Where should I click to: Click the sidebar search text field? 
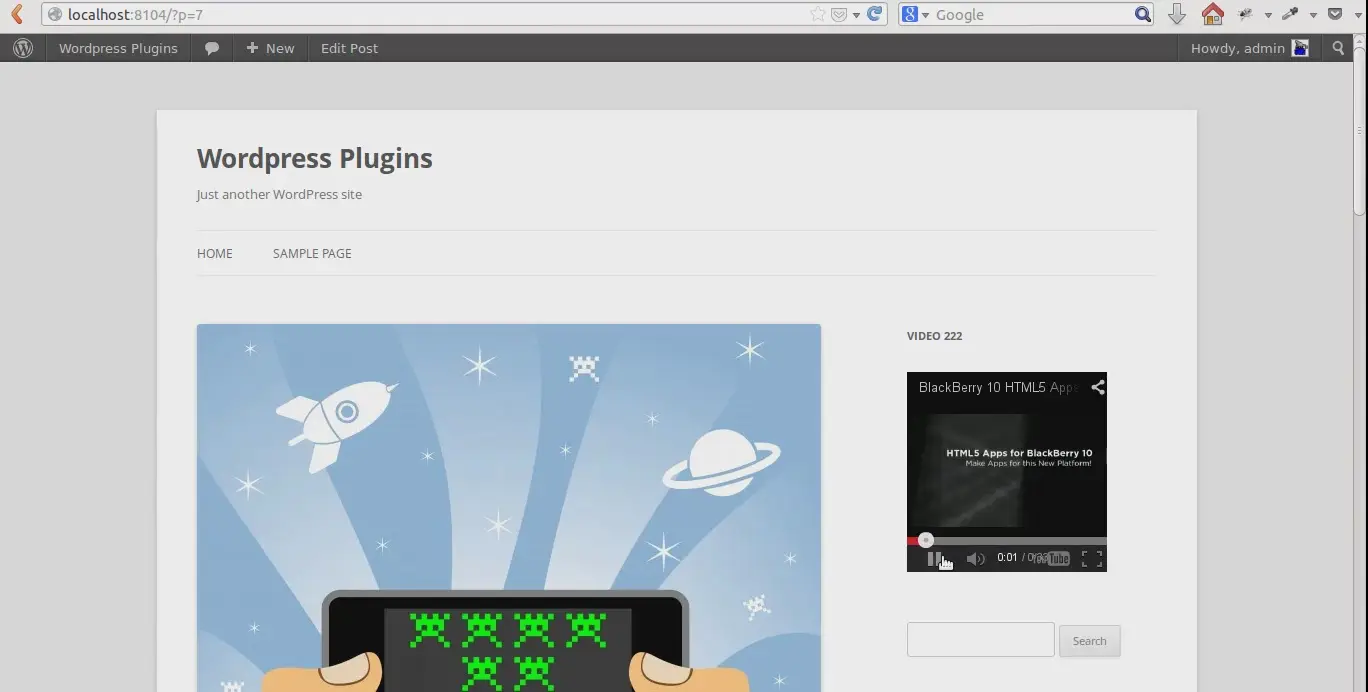point(981,640)
